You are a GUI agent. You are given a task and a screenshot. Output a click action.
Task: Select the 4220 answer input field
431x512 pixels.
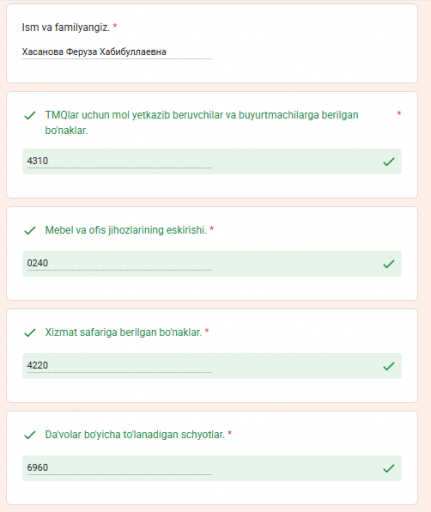pyautogui.click(x=119, y=366)
